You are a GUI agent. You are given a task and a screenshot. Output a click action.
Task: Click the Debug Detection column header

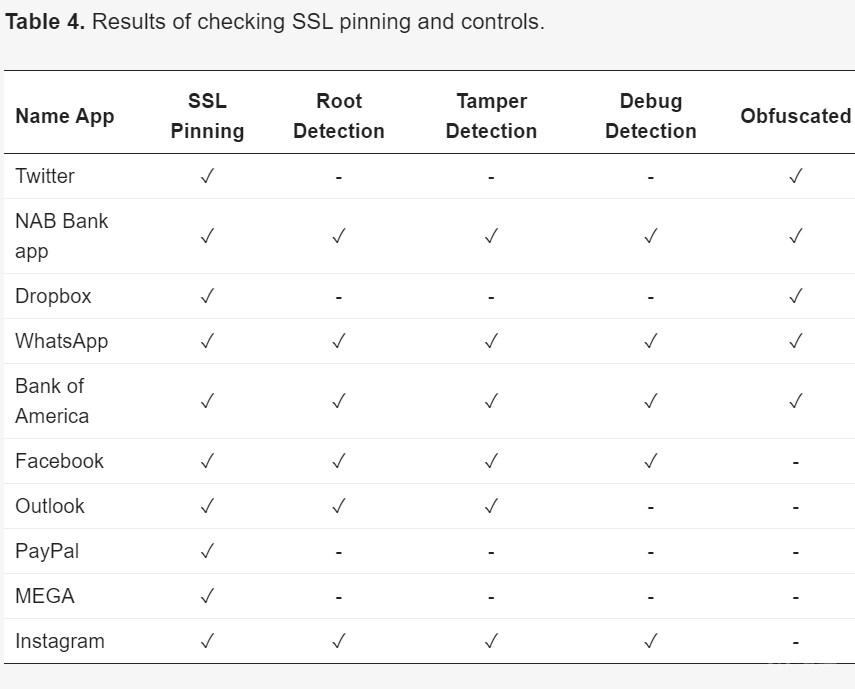click(651, 116)
